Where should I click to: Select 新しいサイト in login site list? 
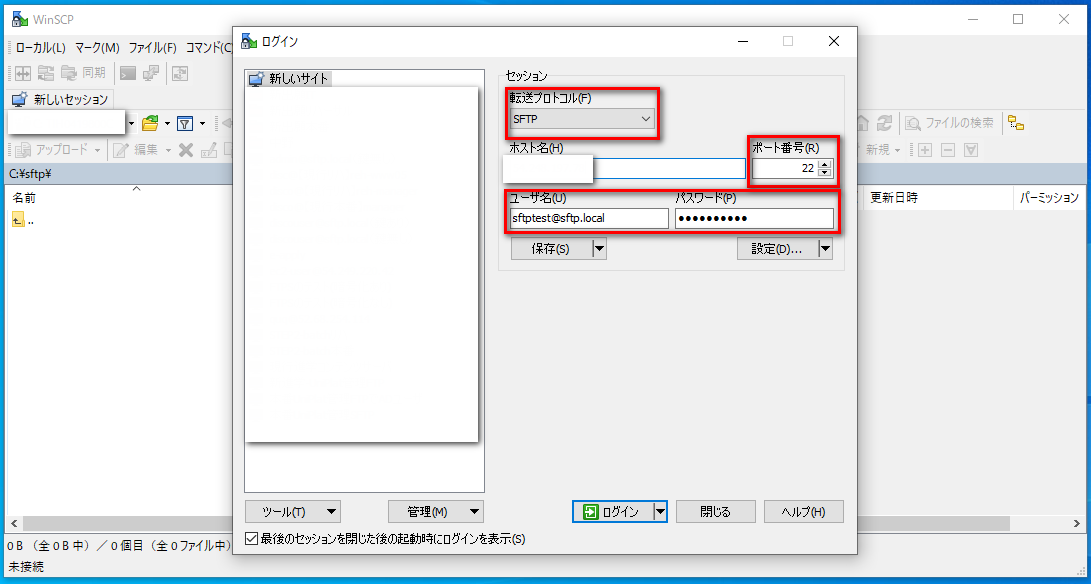289,79
